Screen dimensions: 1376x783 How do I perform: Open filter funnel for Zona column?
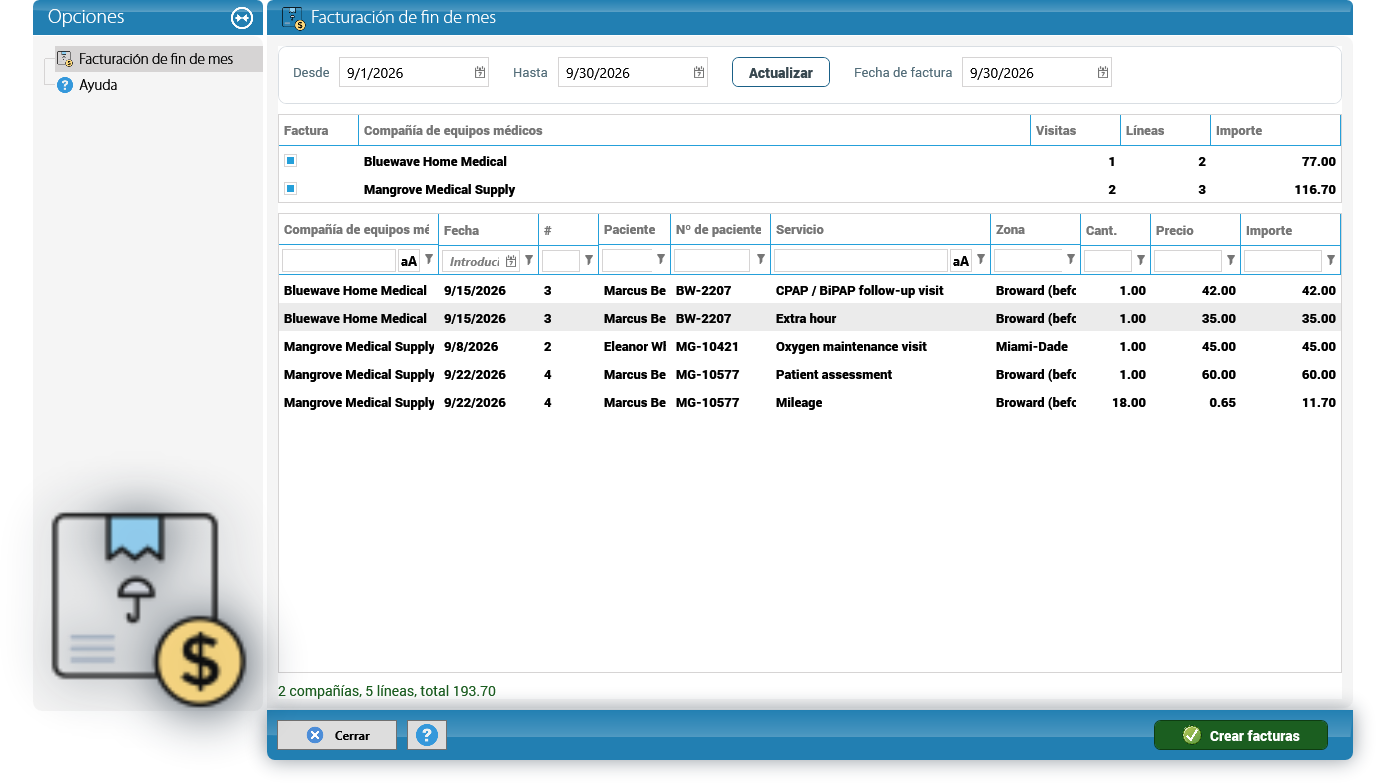1071,260
